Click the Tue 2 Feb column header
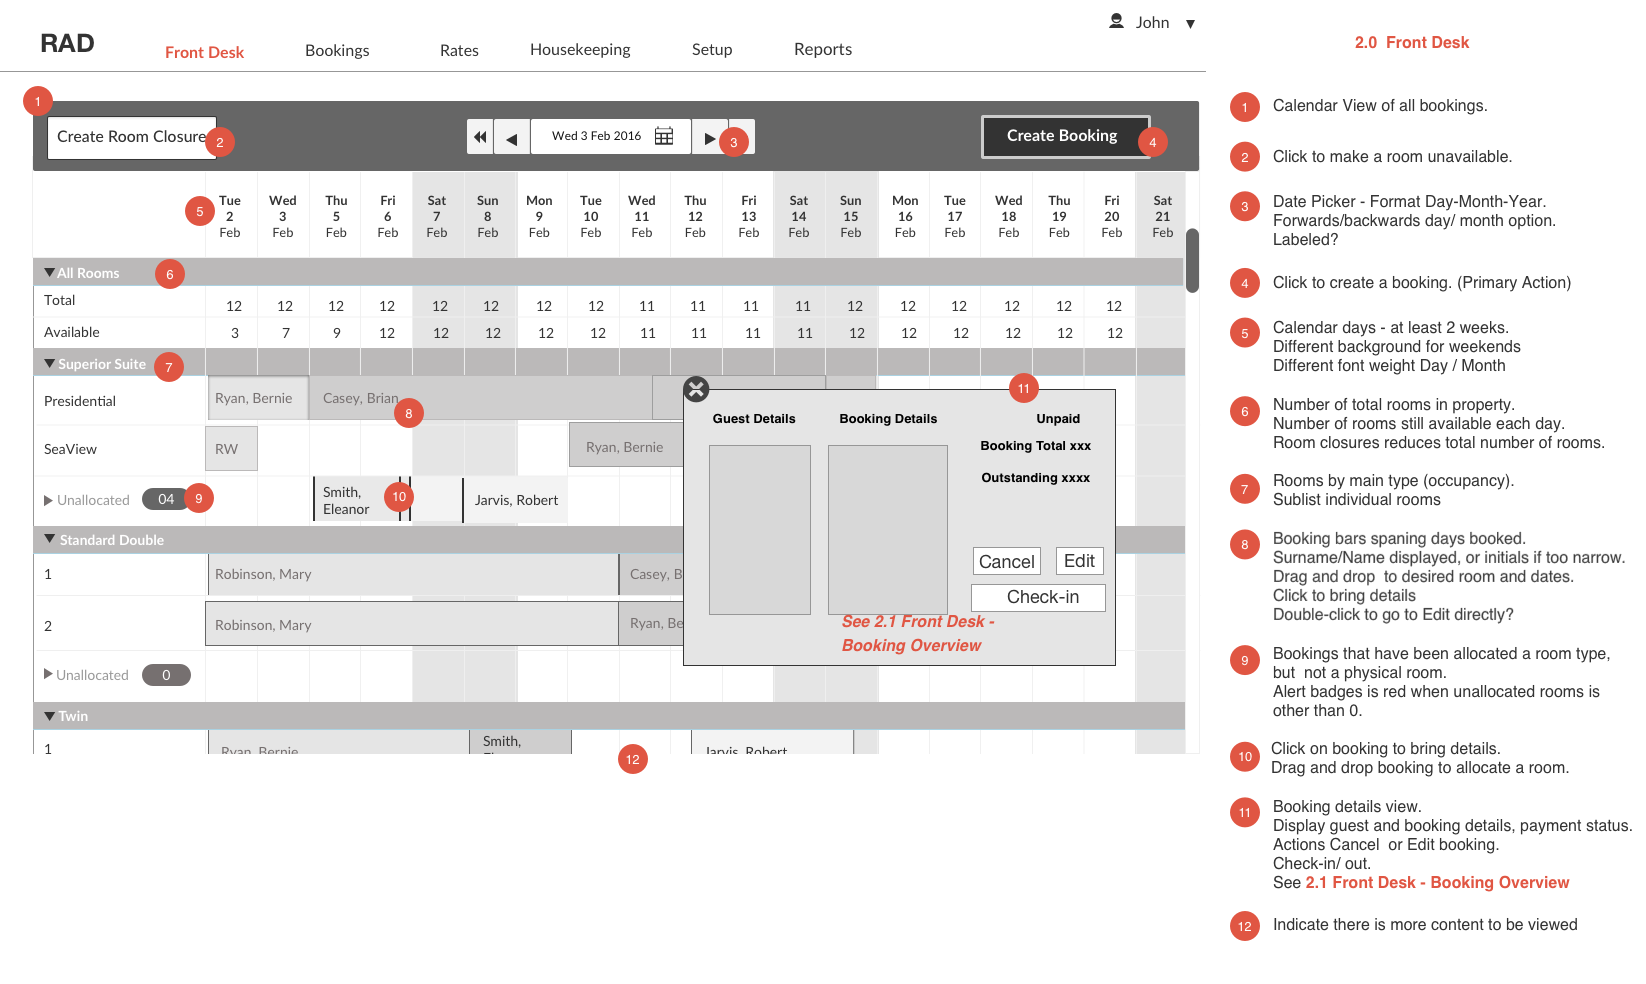Viewport: 1646px width, 984px height. tap(230, 216)
